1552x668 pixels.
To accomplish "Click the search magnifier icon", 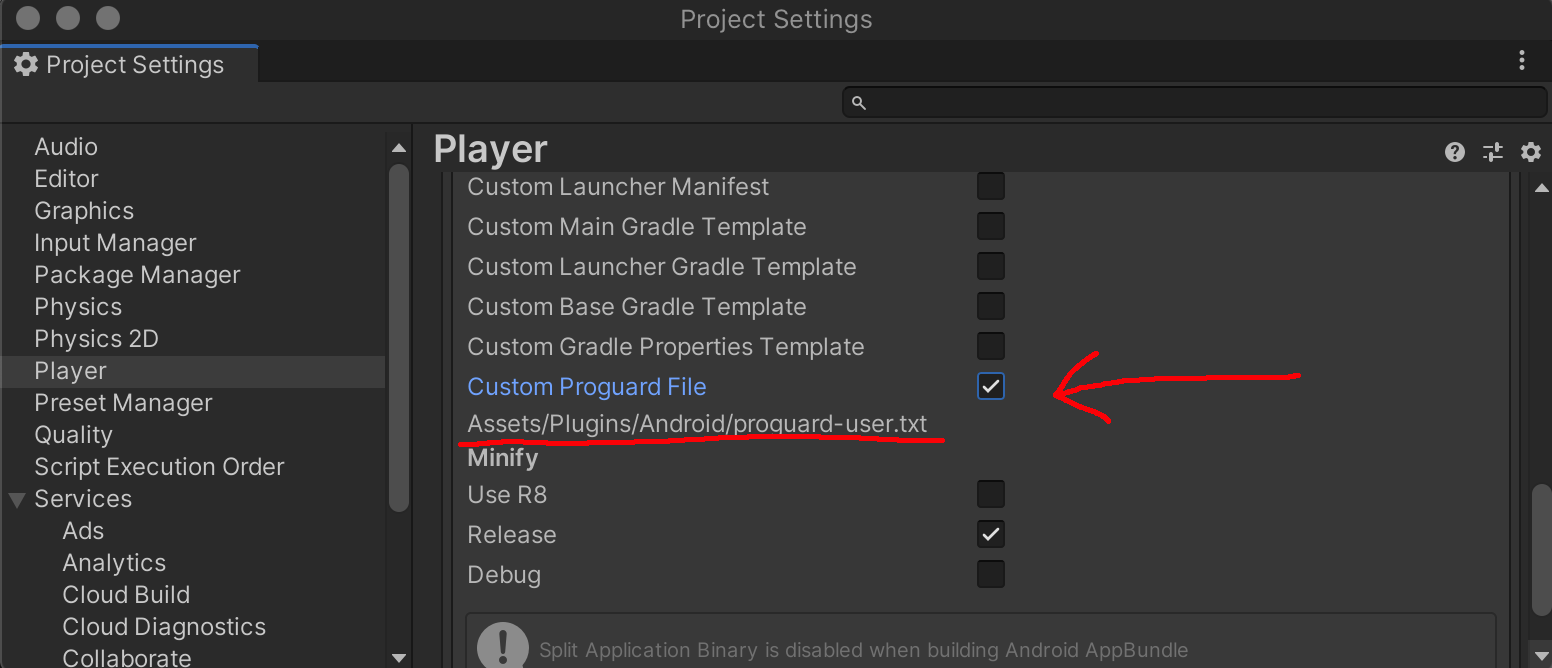I will [858, 103].
